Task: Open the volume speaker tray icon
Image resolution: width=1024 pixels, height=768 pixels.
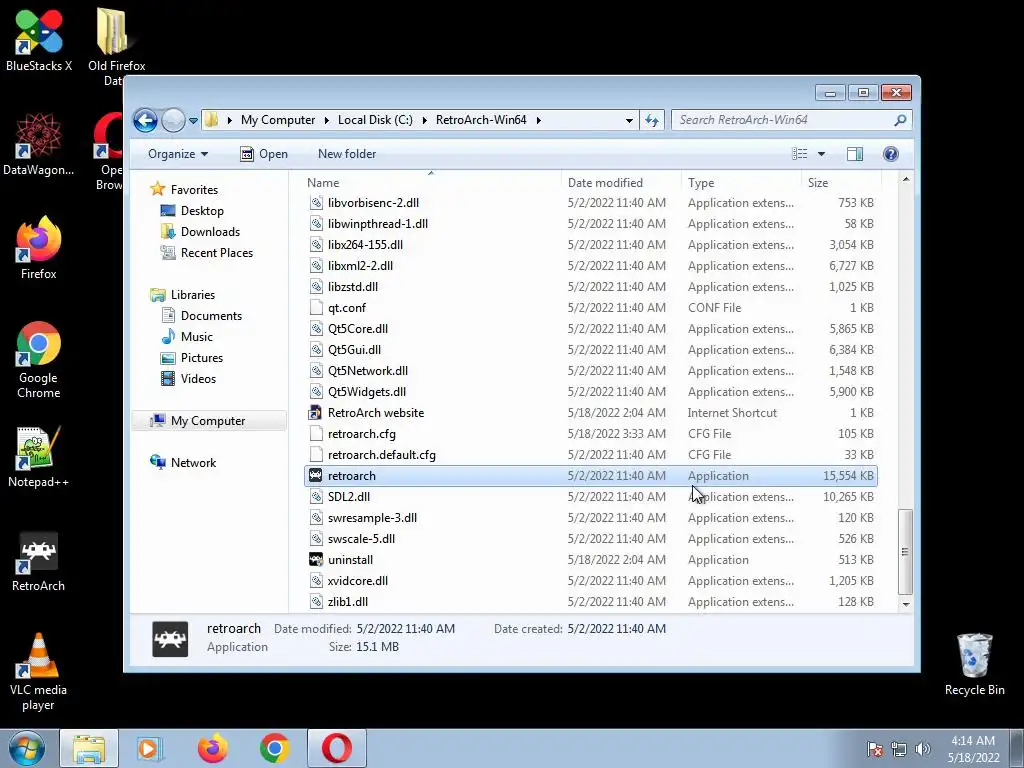Action: (923, 749)
